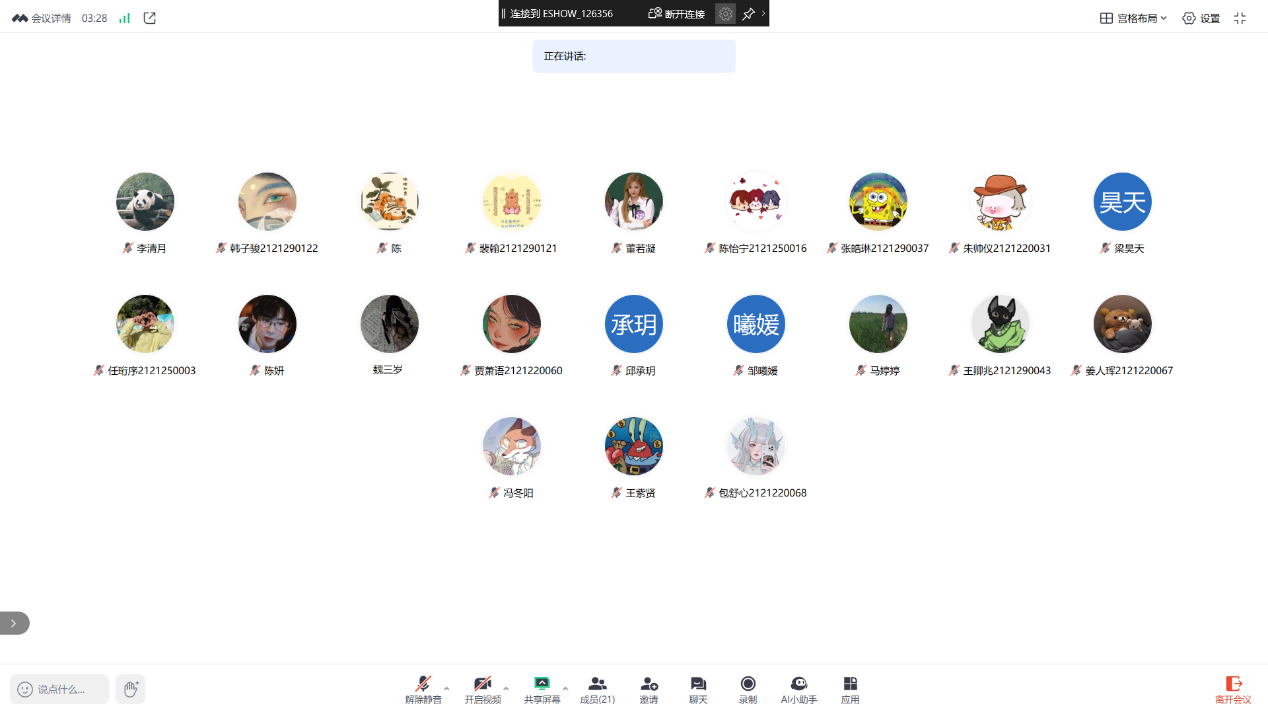Turn on the camera (开启视频)
Screen dimensions: 1268x714
[x=482, y=688]
